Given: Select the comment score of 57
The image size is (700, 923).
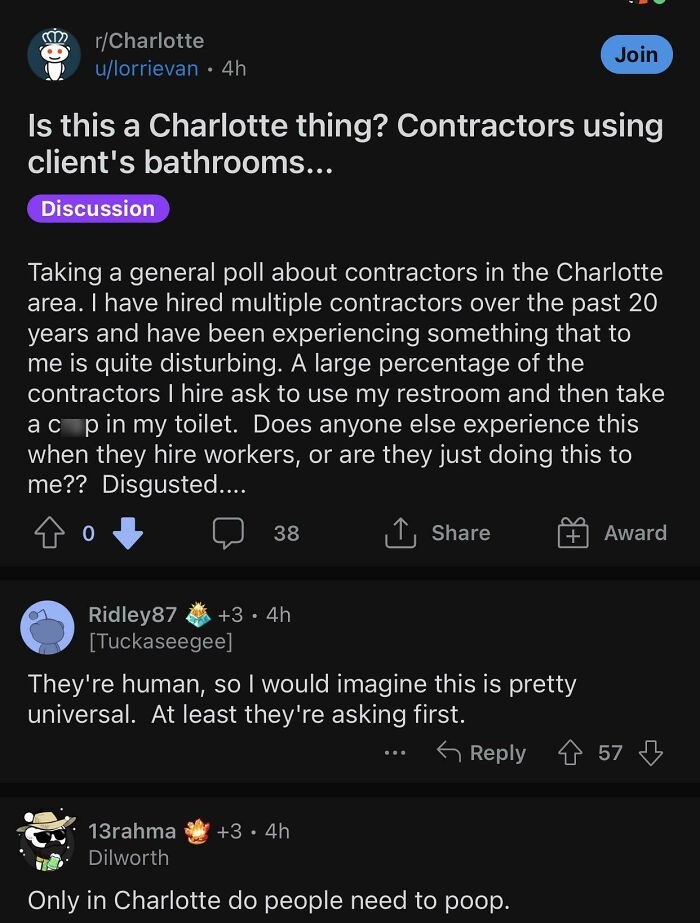Looking at the screenshot, I should (610, 753).
